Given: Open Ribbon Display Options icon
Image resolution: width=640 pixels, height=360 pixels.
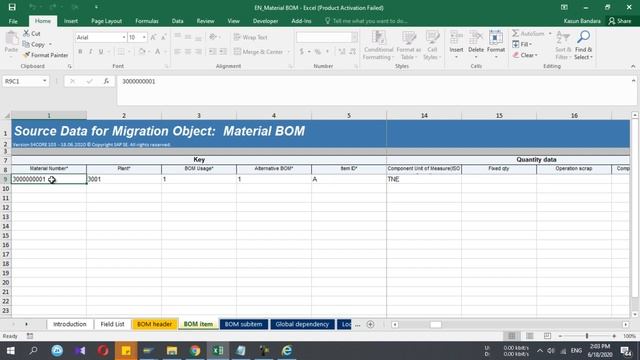Looking at the screenshot, I should [564, 7].
